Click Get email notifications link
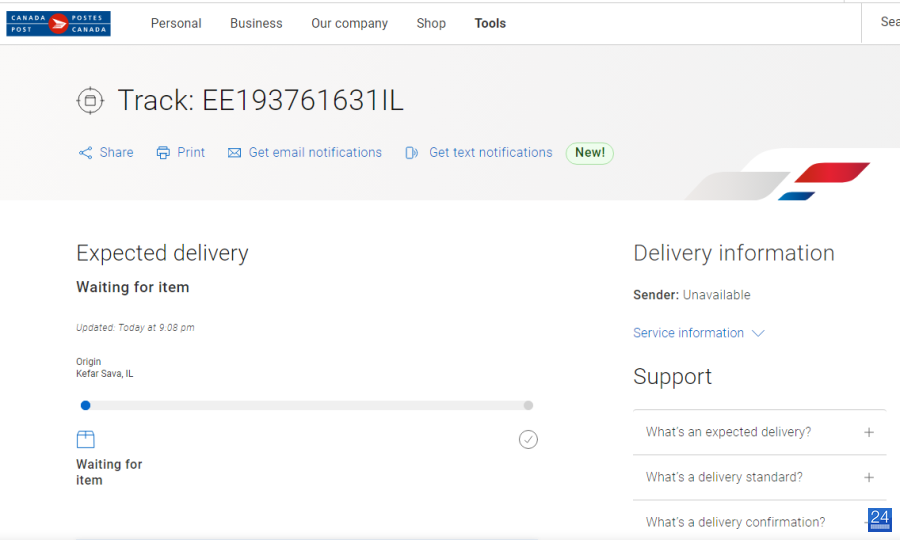This screenshot has width=900, height=540. pyautogui.click(x=315, y=153)
